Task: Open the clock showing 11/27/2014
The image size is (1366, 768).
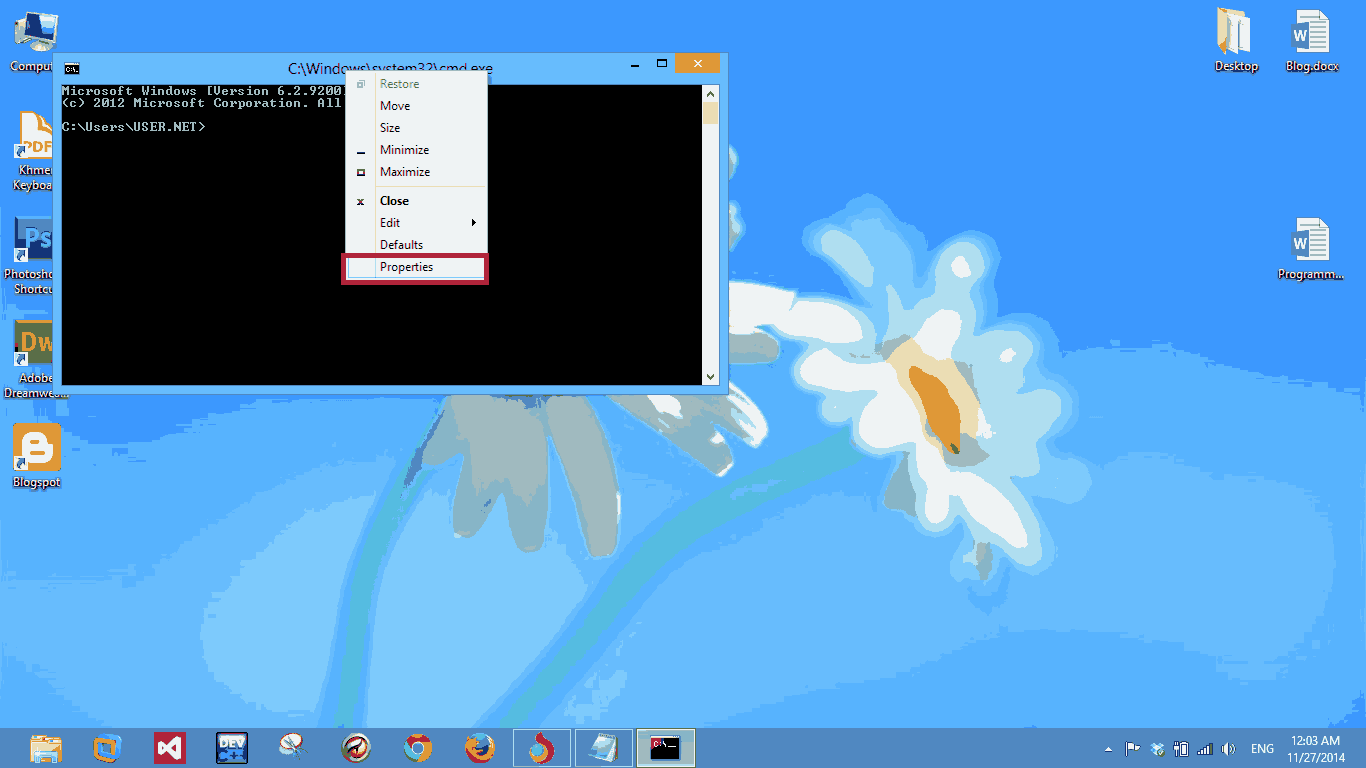Action: point(1319,747)
